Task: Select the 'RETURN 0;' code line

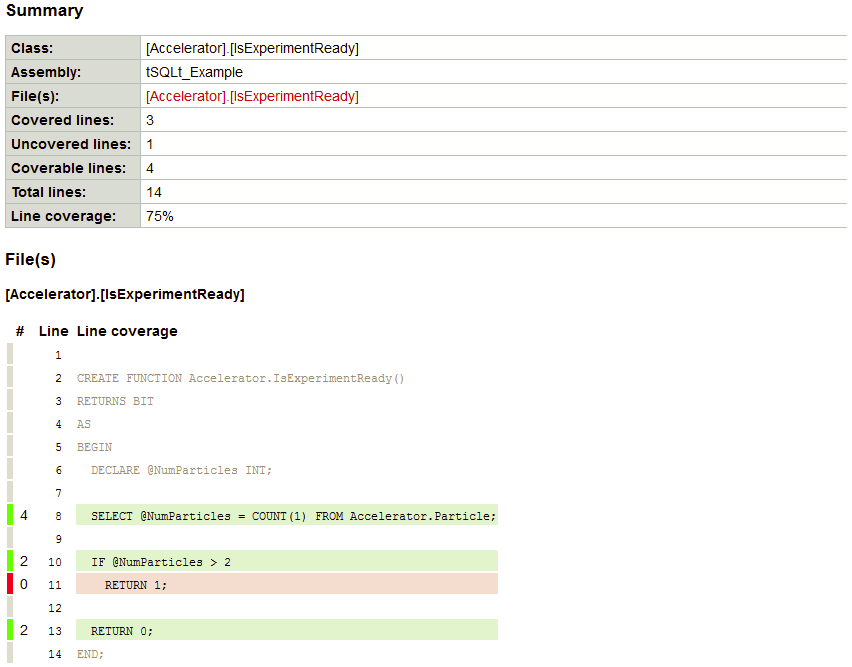Action: coord(122,631)
